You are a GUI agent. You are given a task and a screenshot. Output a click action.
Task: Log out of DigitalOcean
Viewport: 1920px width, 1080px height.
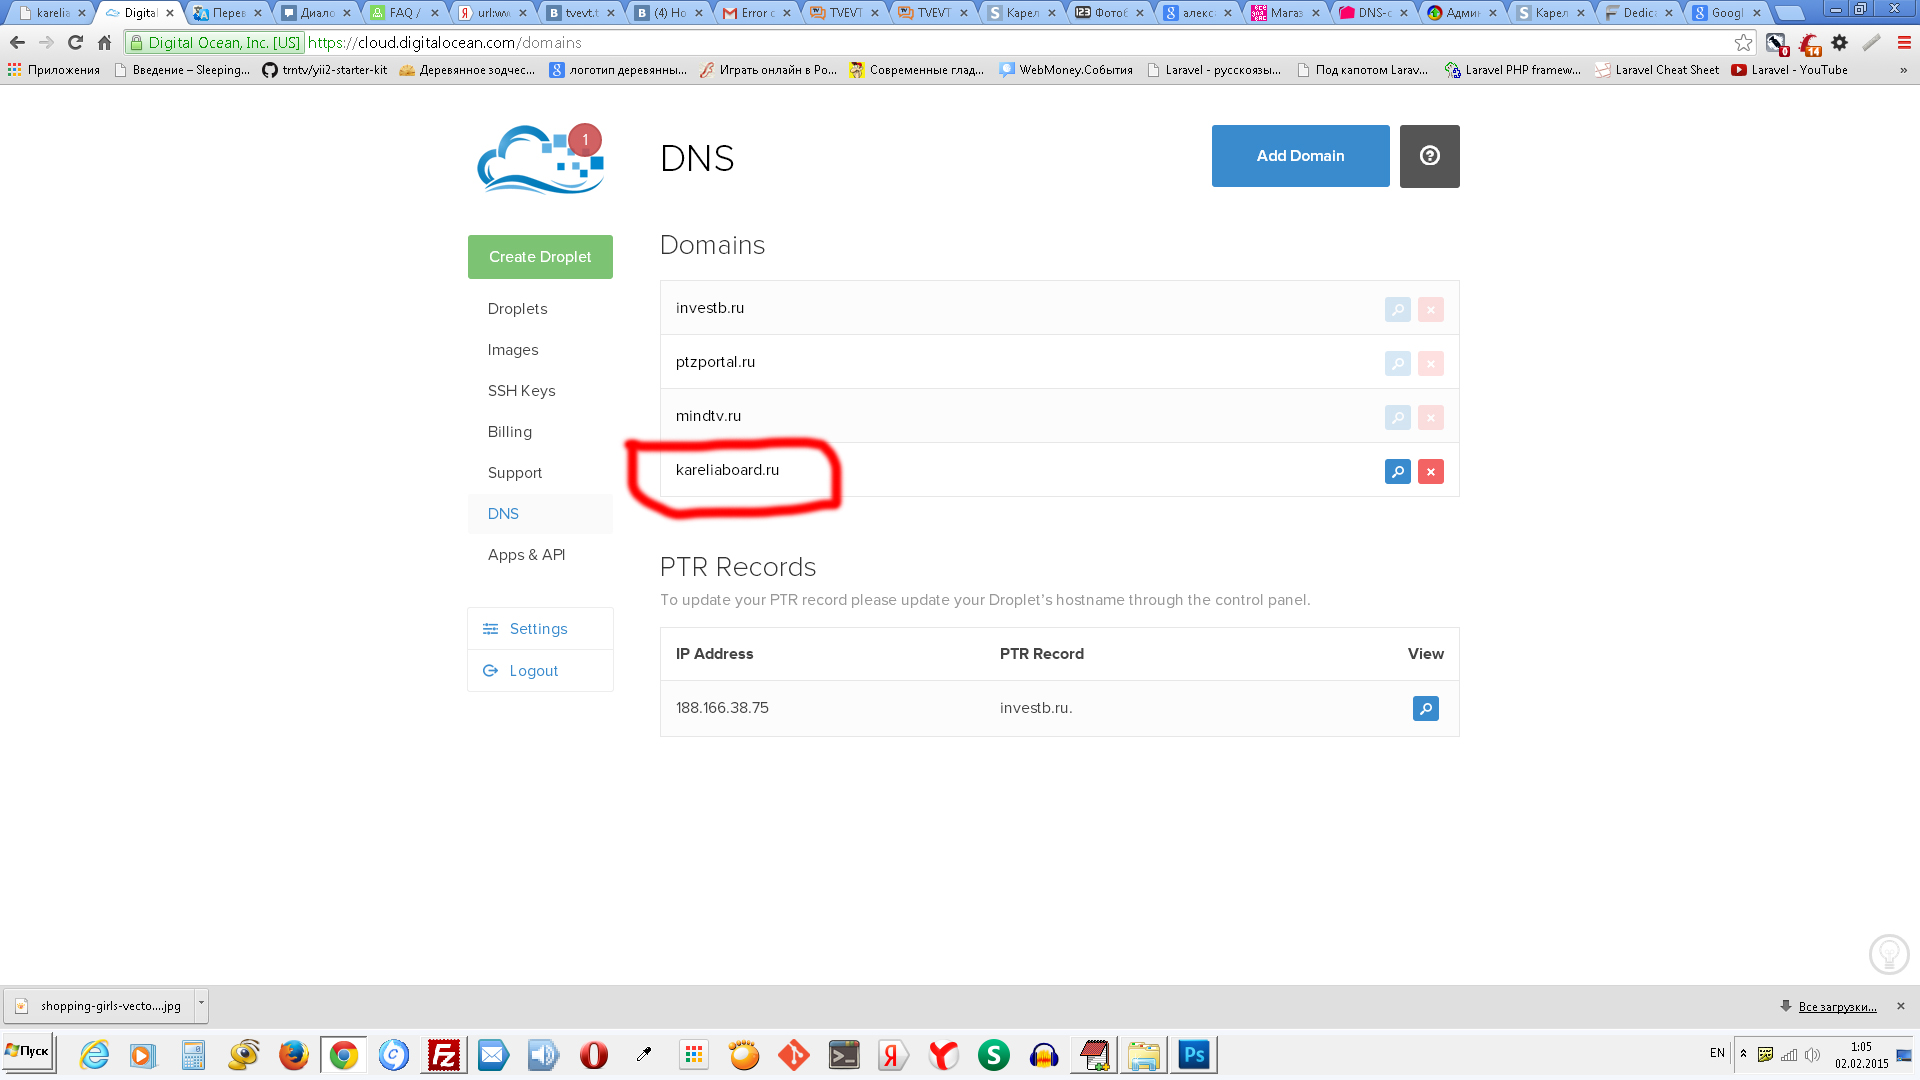pos(540,671)
